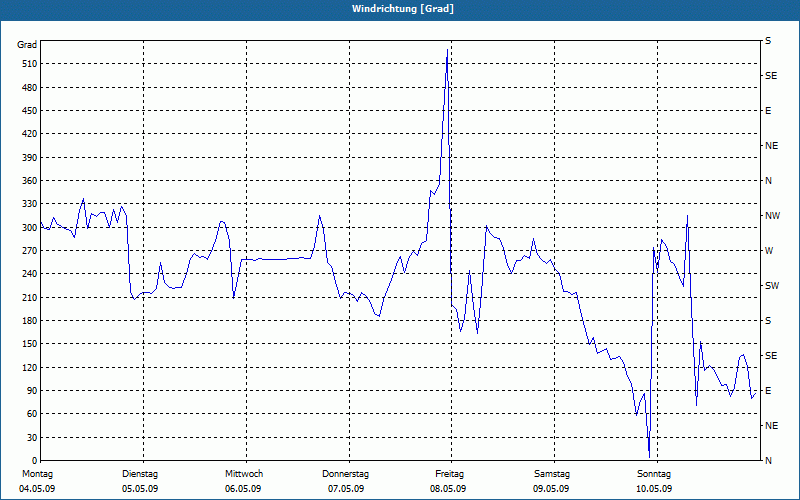The image size is (800, 500).
Task: Select the date 05.05.09
Action: 140,489
